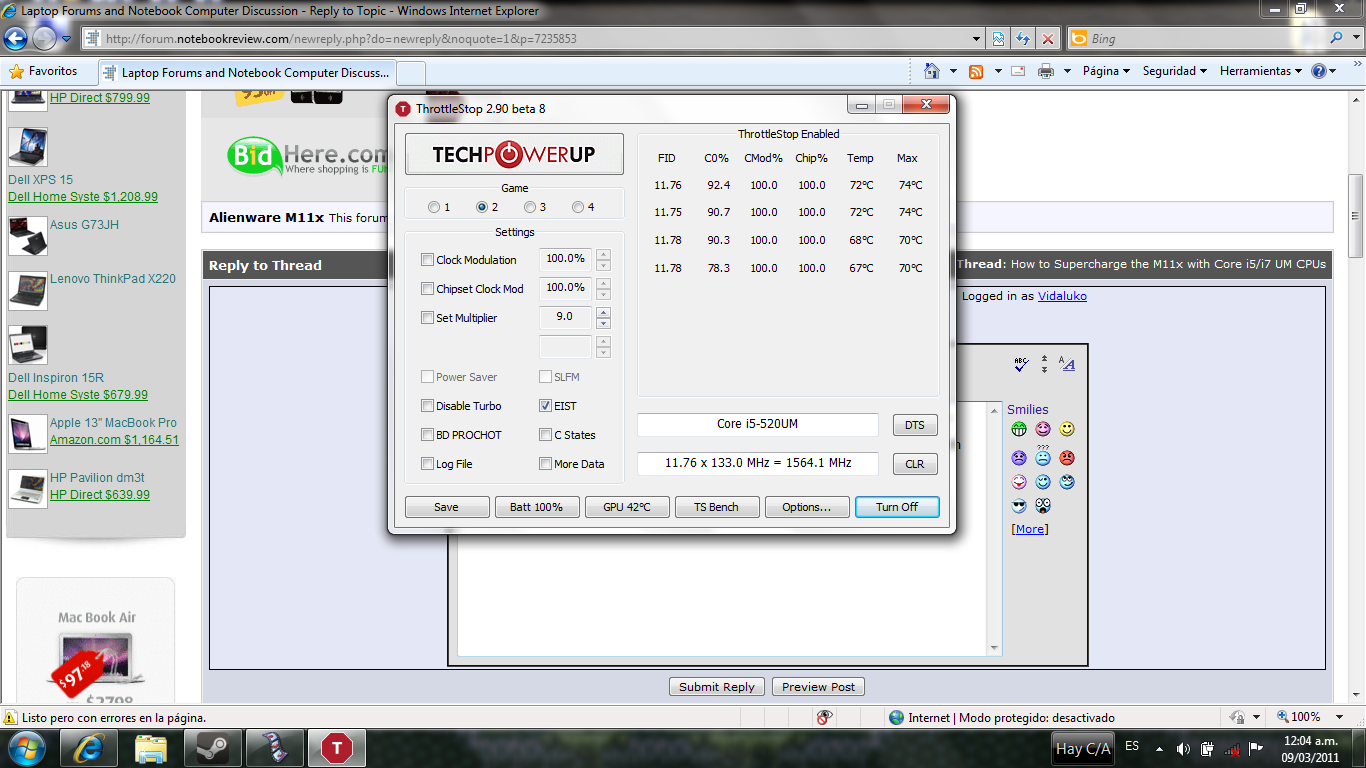The height and width of the screenshot is (768, 1366).
Task: Click in the address bar URL field
Action: point(528,39)
